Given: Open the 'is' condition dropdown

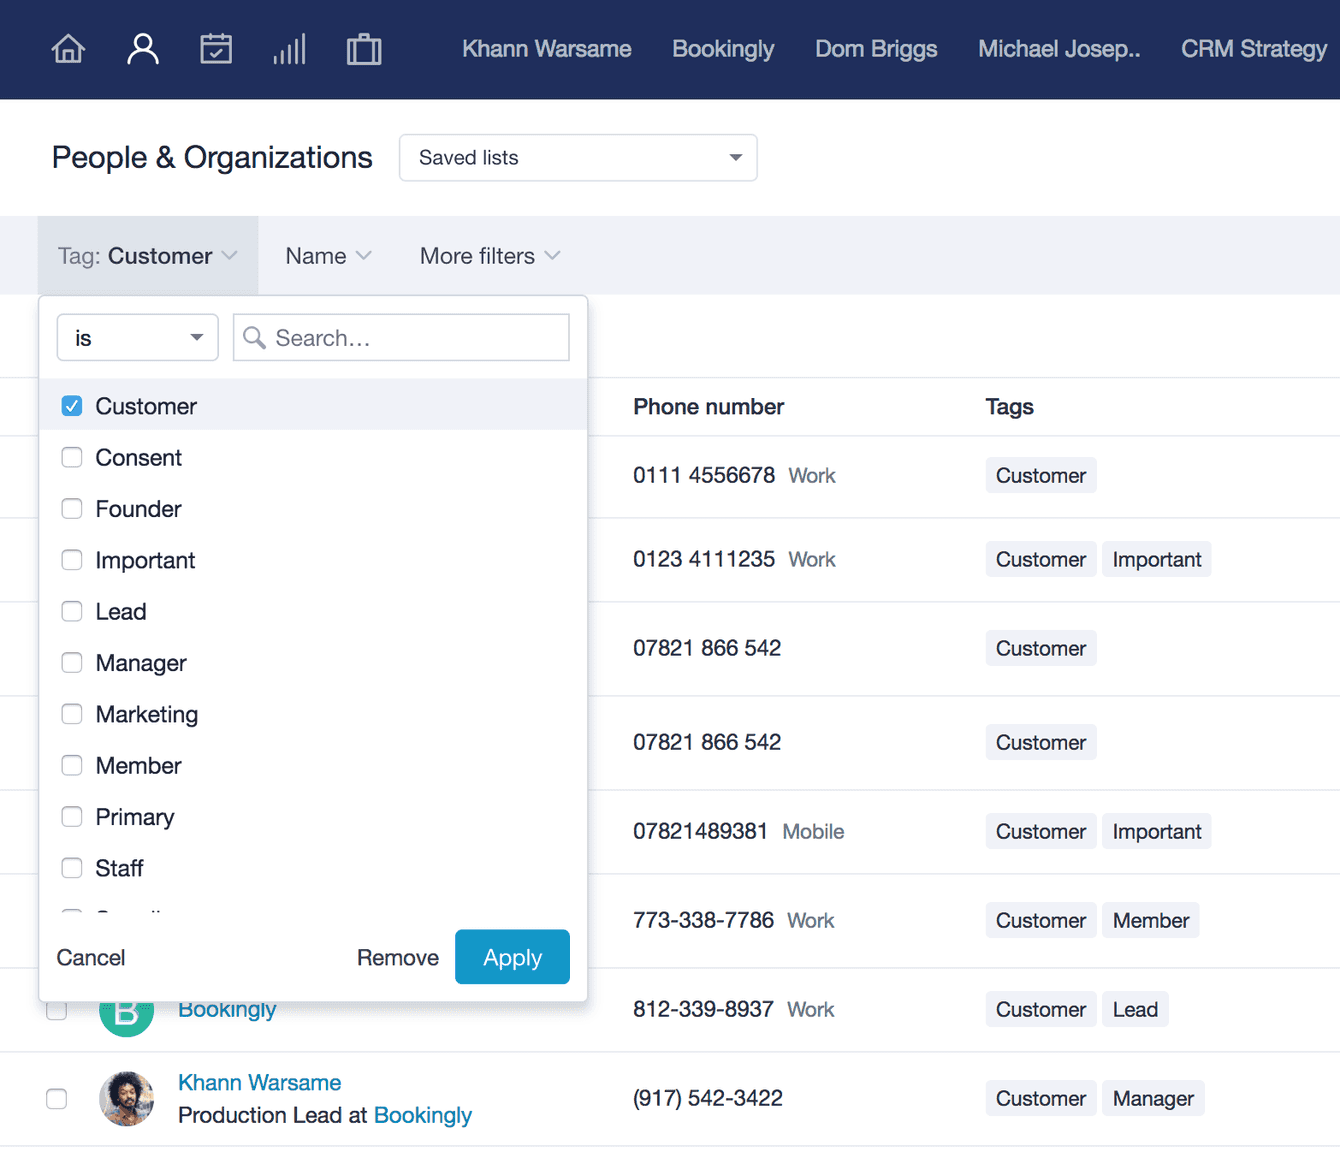Looking at the screenshot, I should [x=138, y=338].
